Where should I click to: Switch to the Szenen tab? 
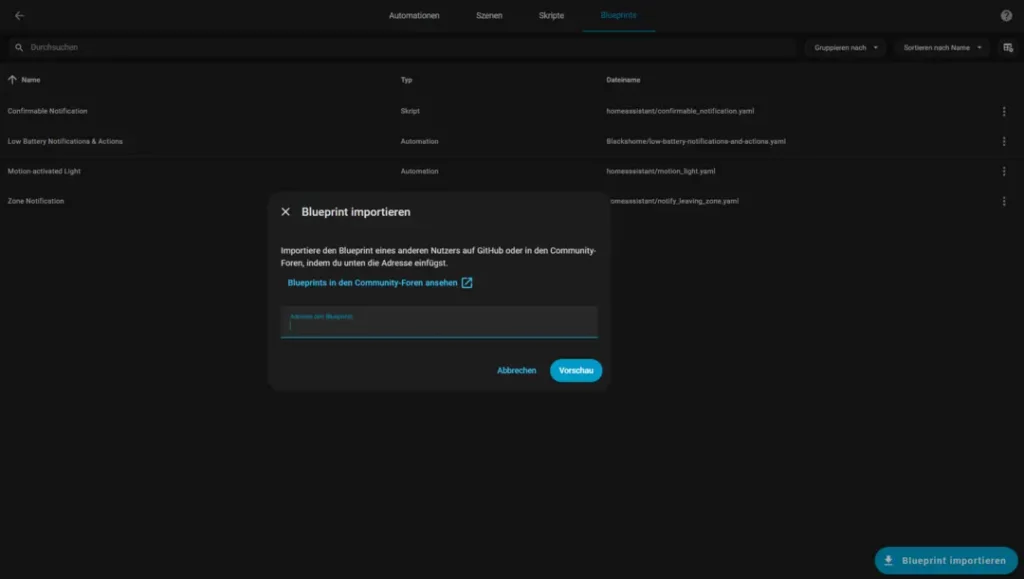coord(490,15)
